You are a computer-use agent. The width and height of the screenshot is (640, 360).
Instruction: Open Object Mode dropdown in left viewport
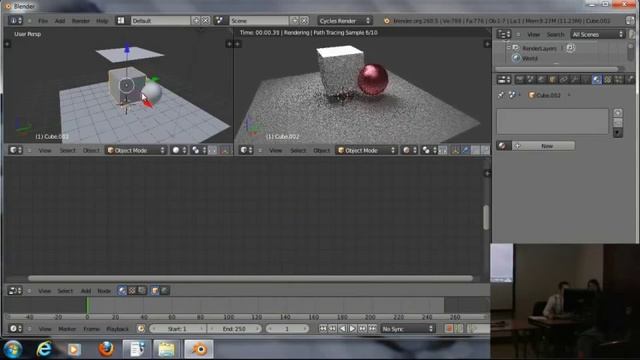(x=136, y=150)
